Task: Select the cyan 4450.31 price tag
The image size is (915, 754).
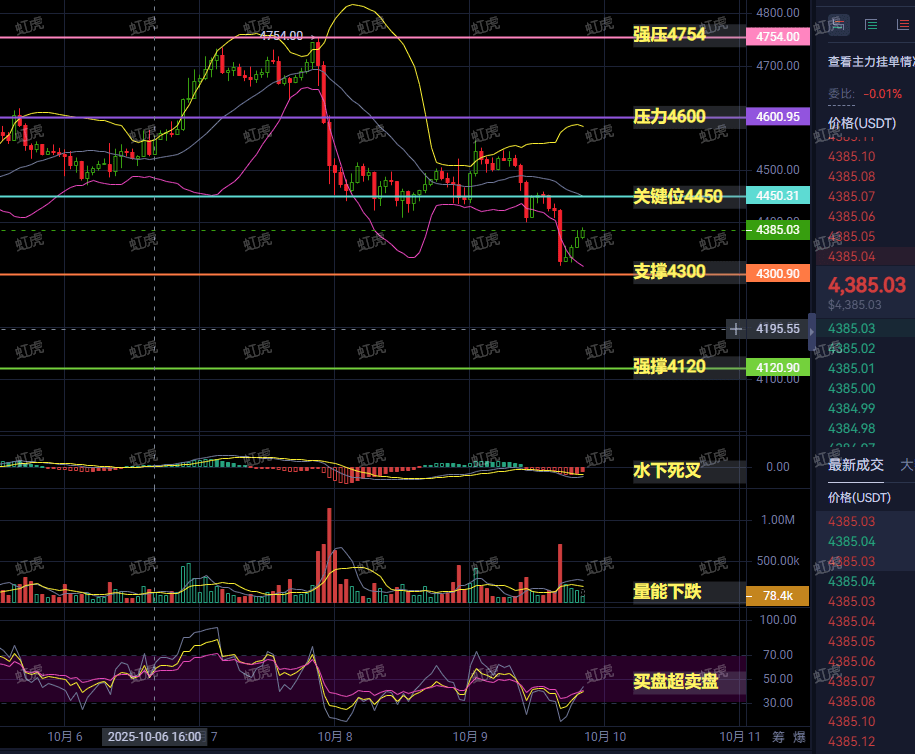Action: (x=778, y=196)
